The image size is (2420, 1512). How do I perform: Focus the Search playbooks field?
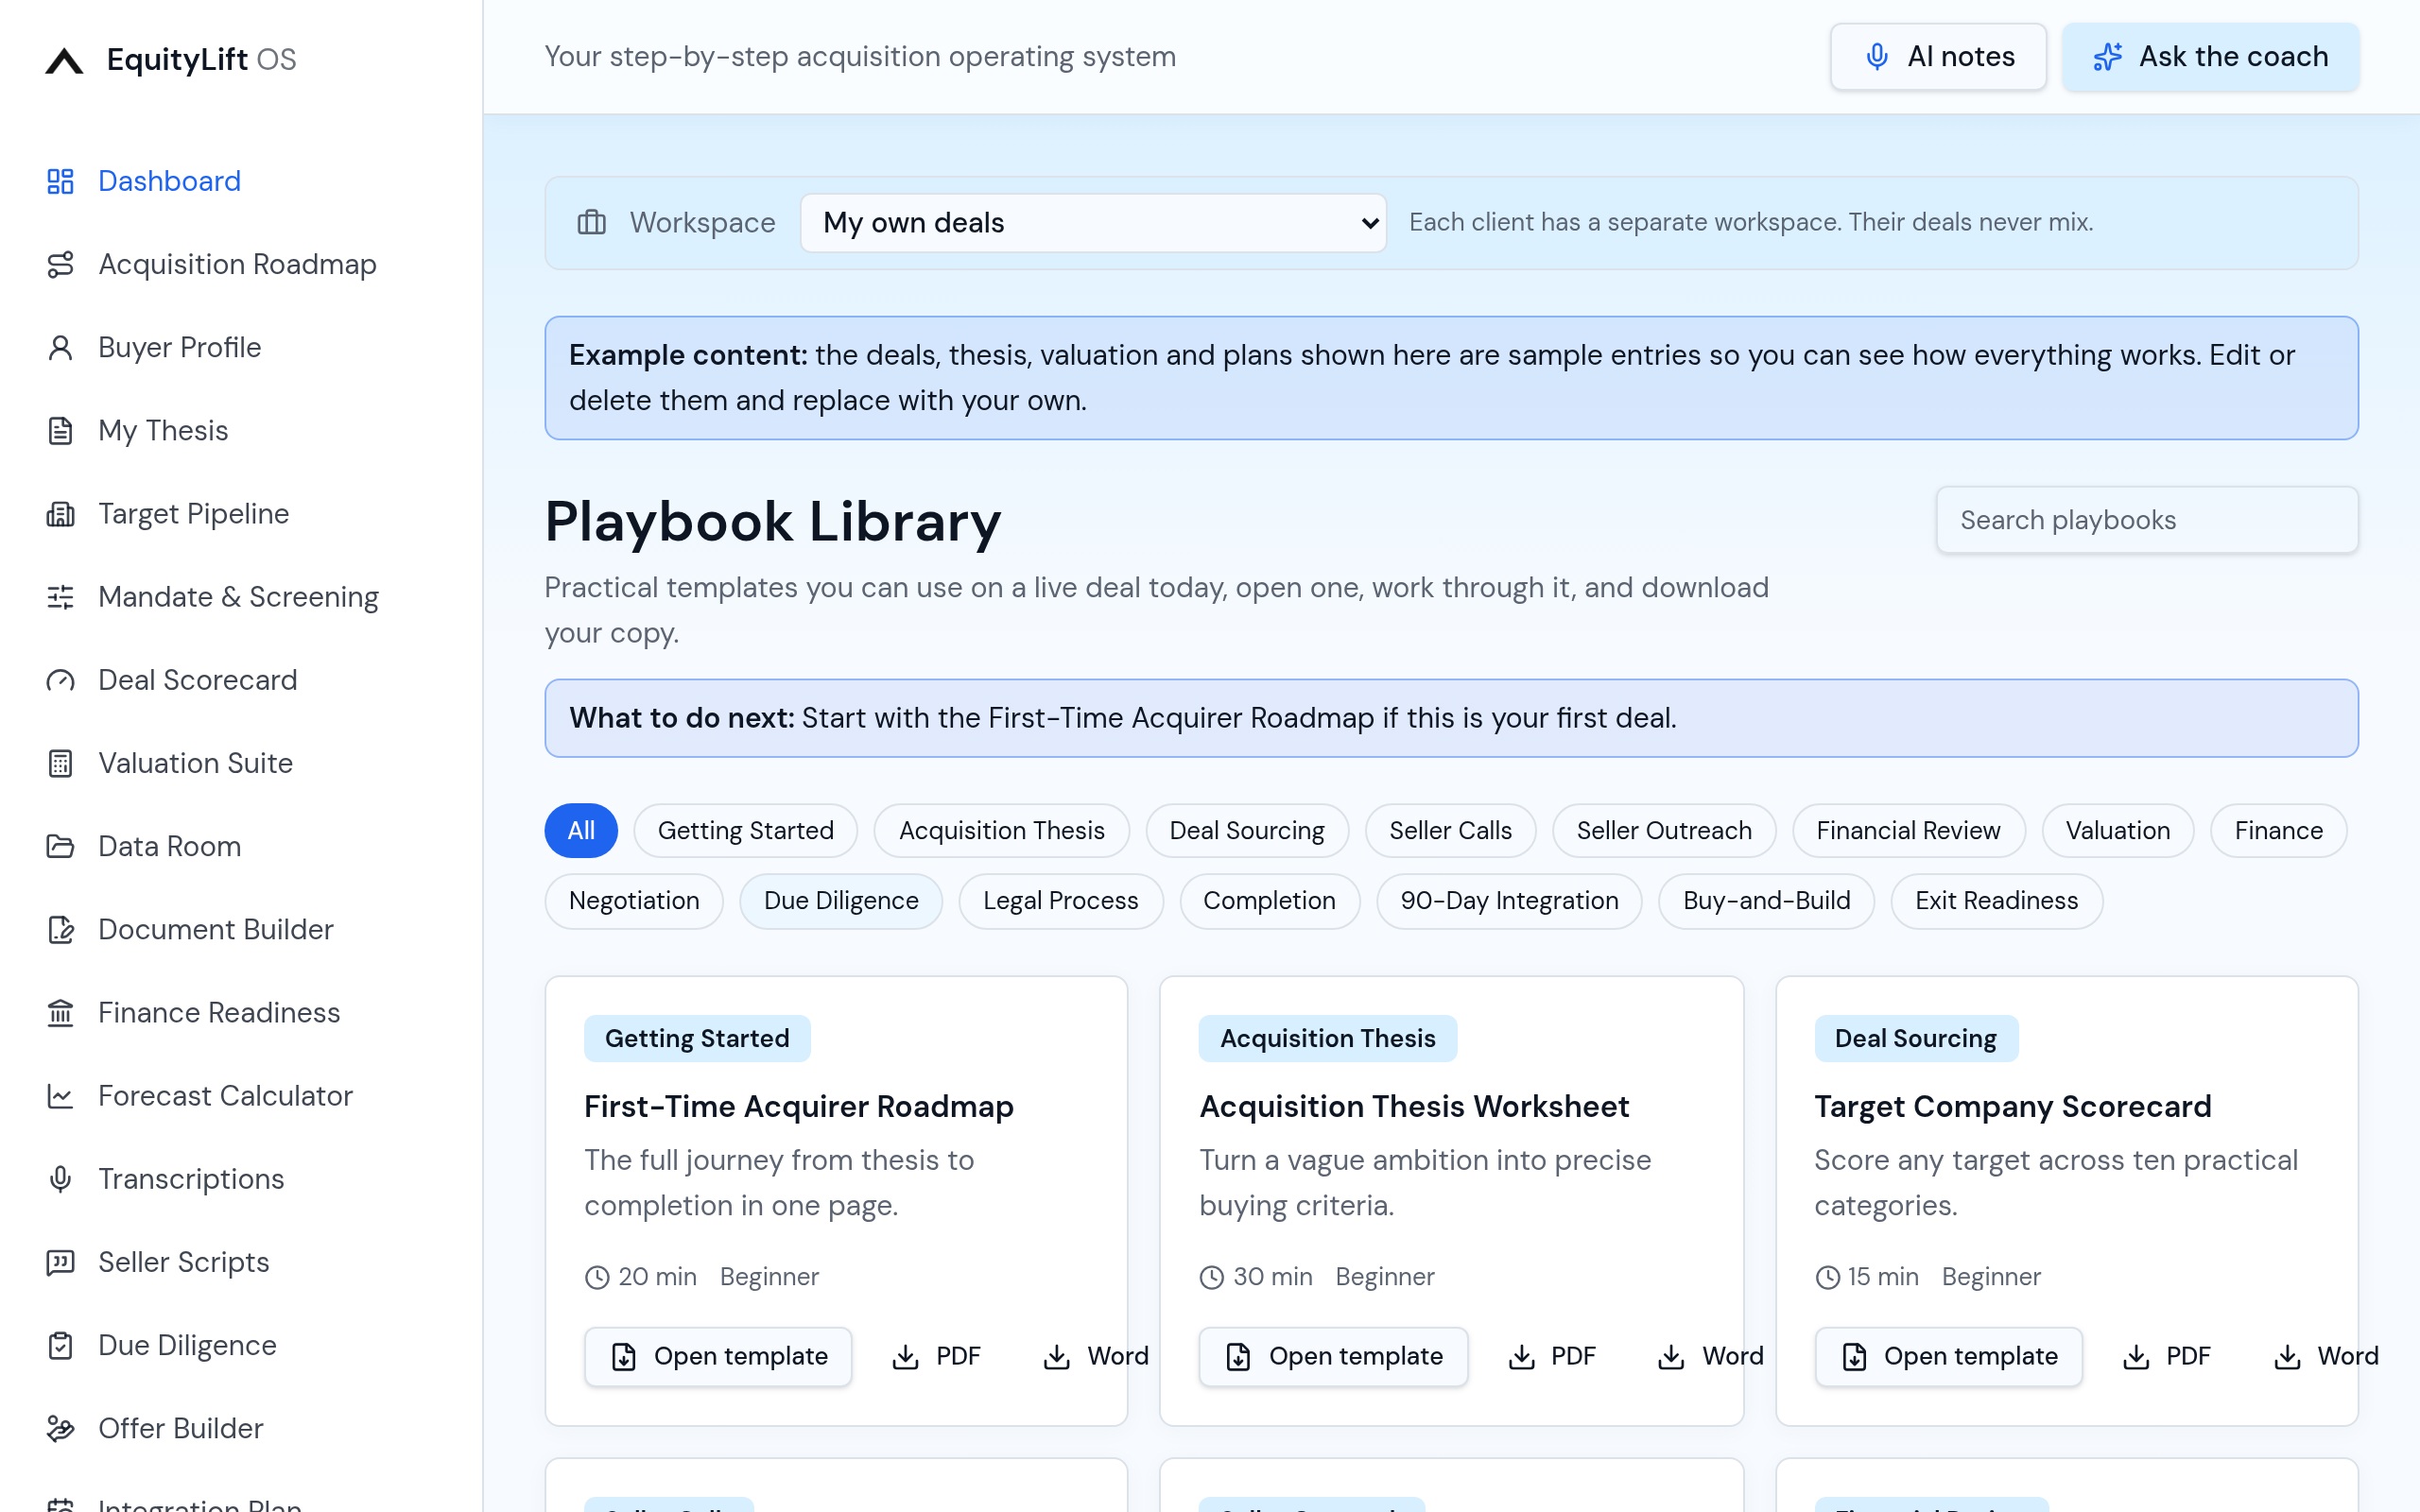point(2147,520)
